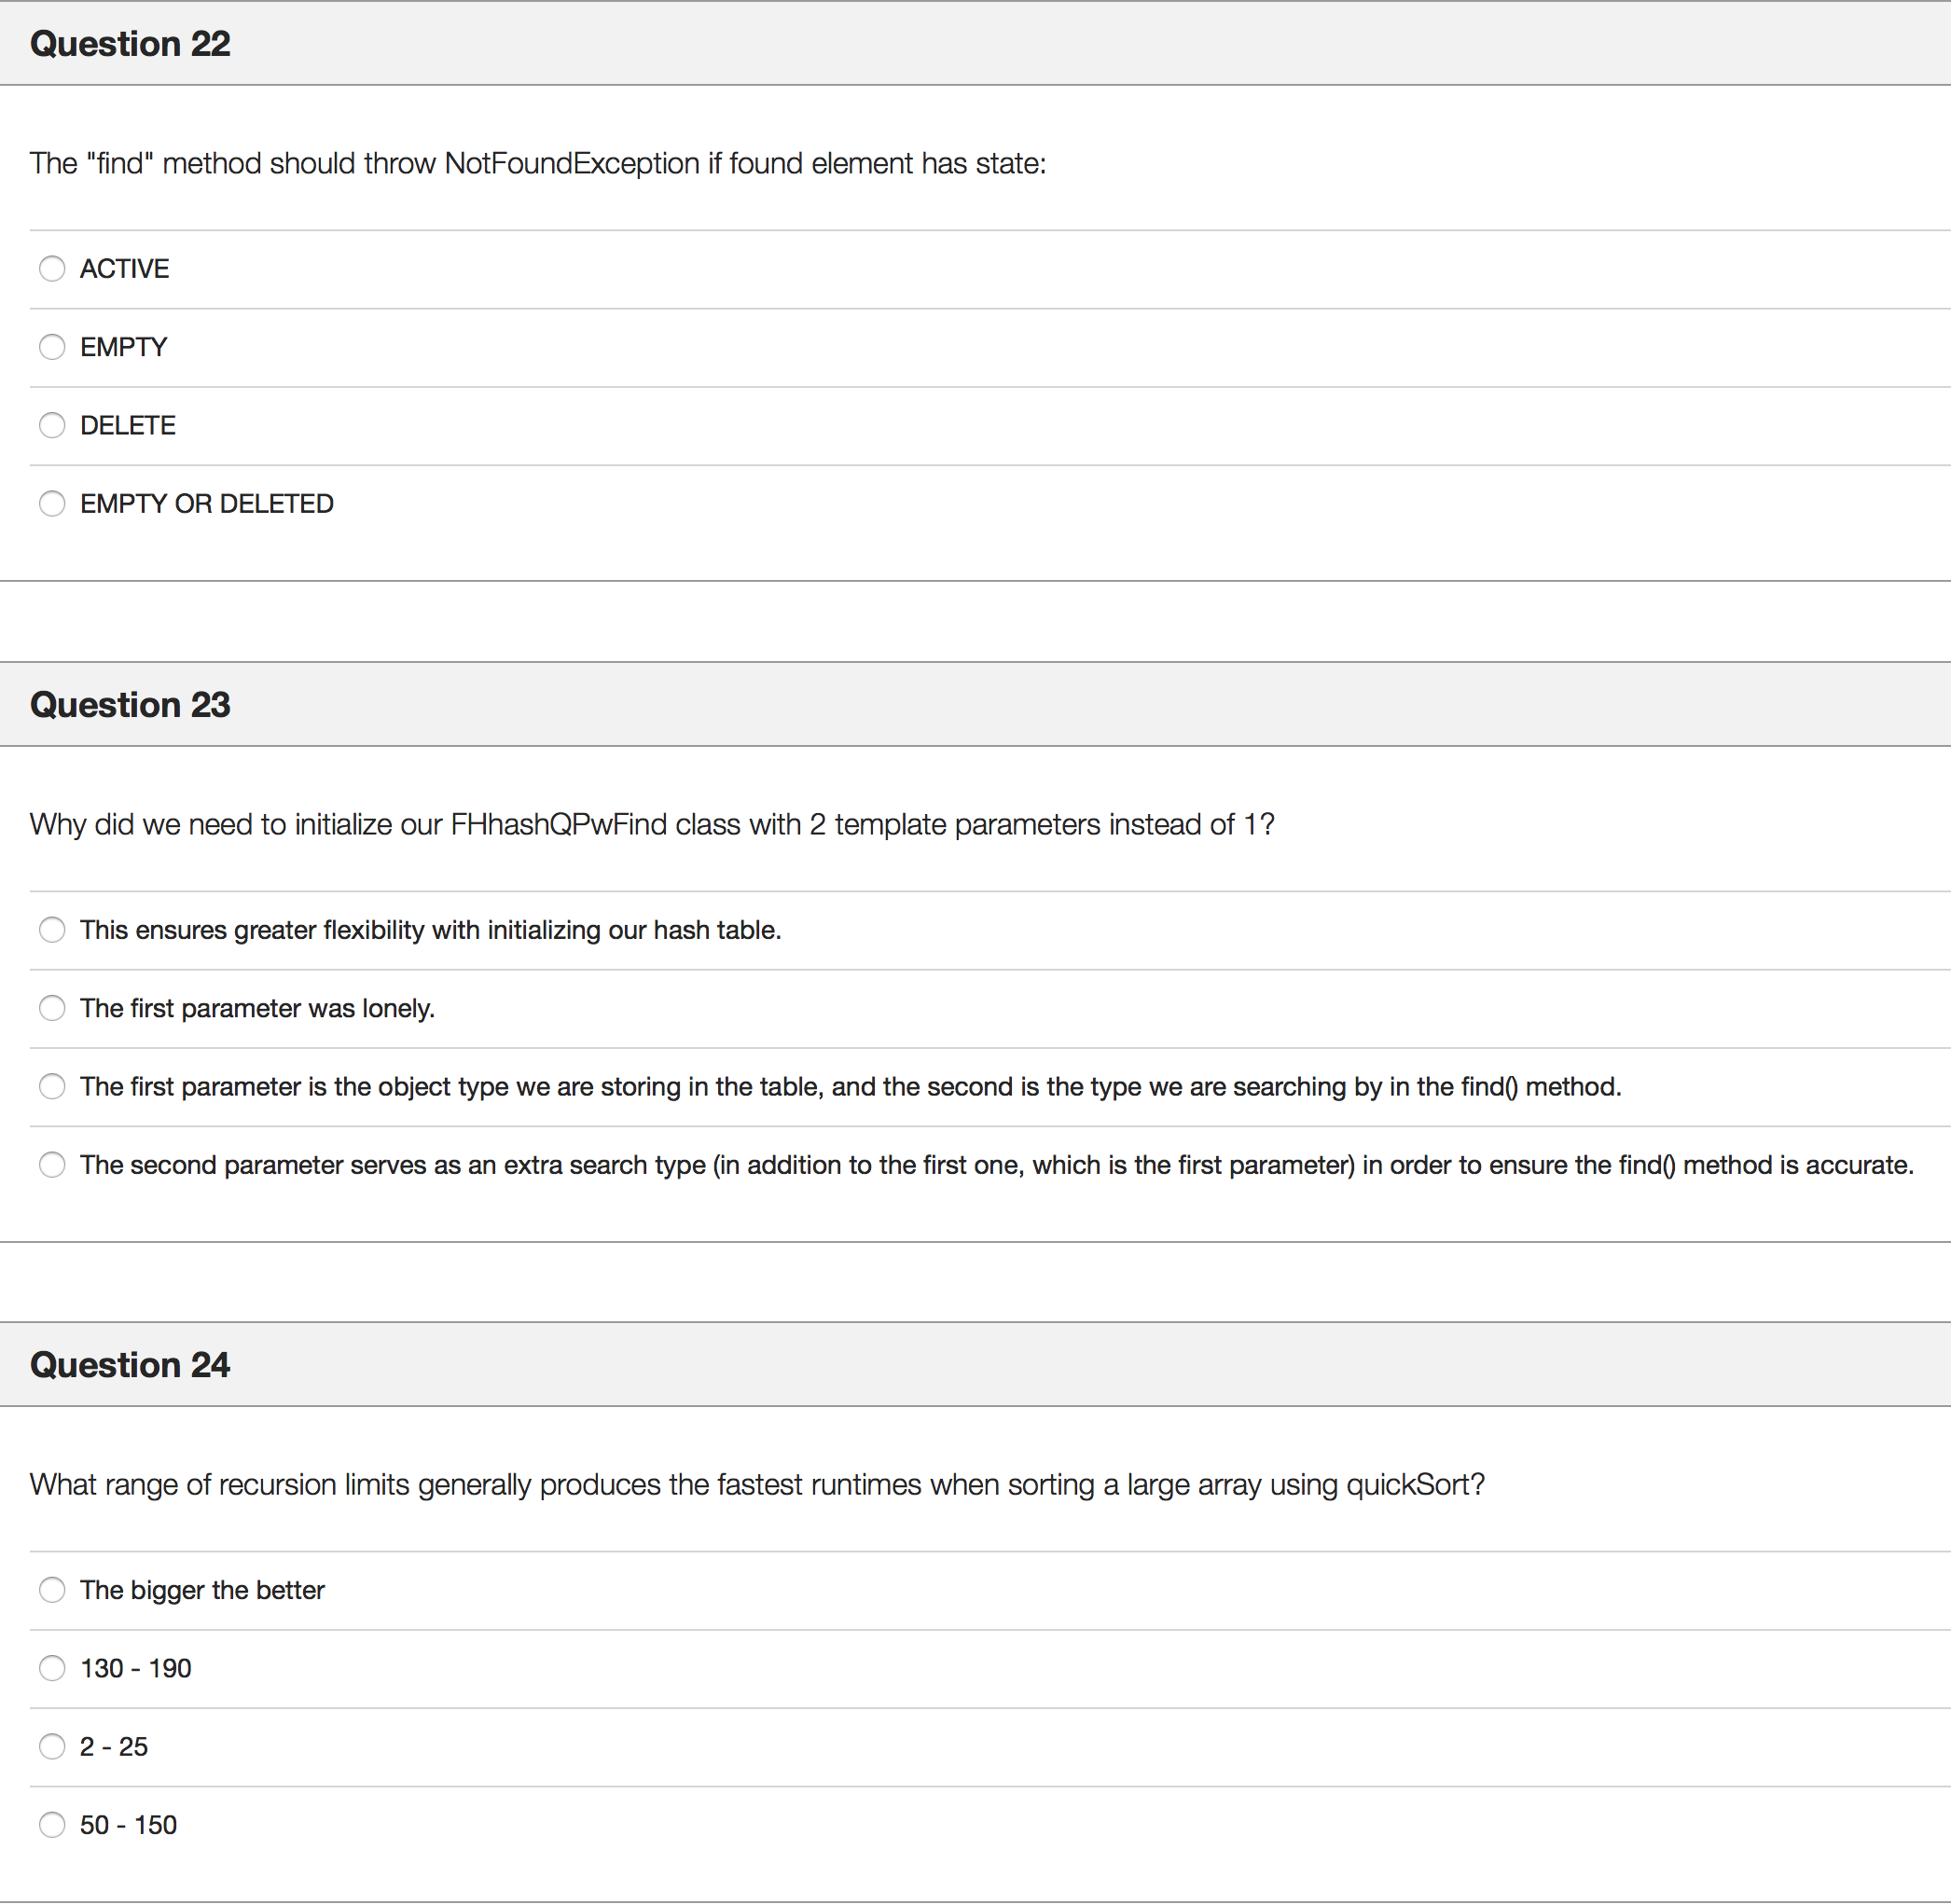Click the divider between Question 22 and 23
1951x1904 pixels.
tap(975, 620)
